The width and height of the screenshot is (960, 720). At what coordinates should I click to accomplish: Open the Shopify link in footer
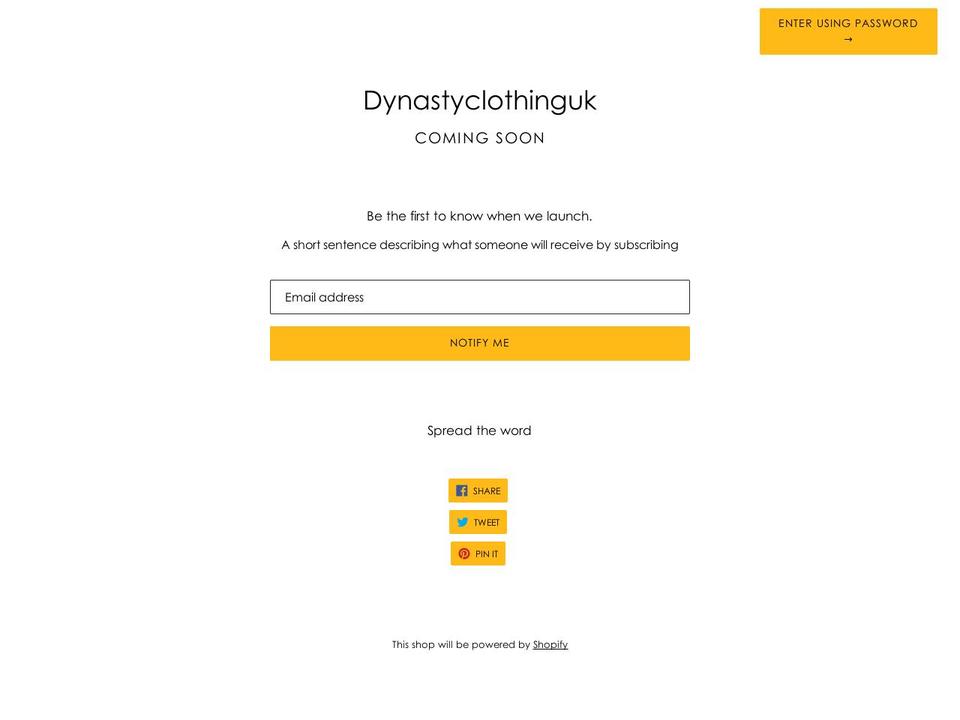550,645
